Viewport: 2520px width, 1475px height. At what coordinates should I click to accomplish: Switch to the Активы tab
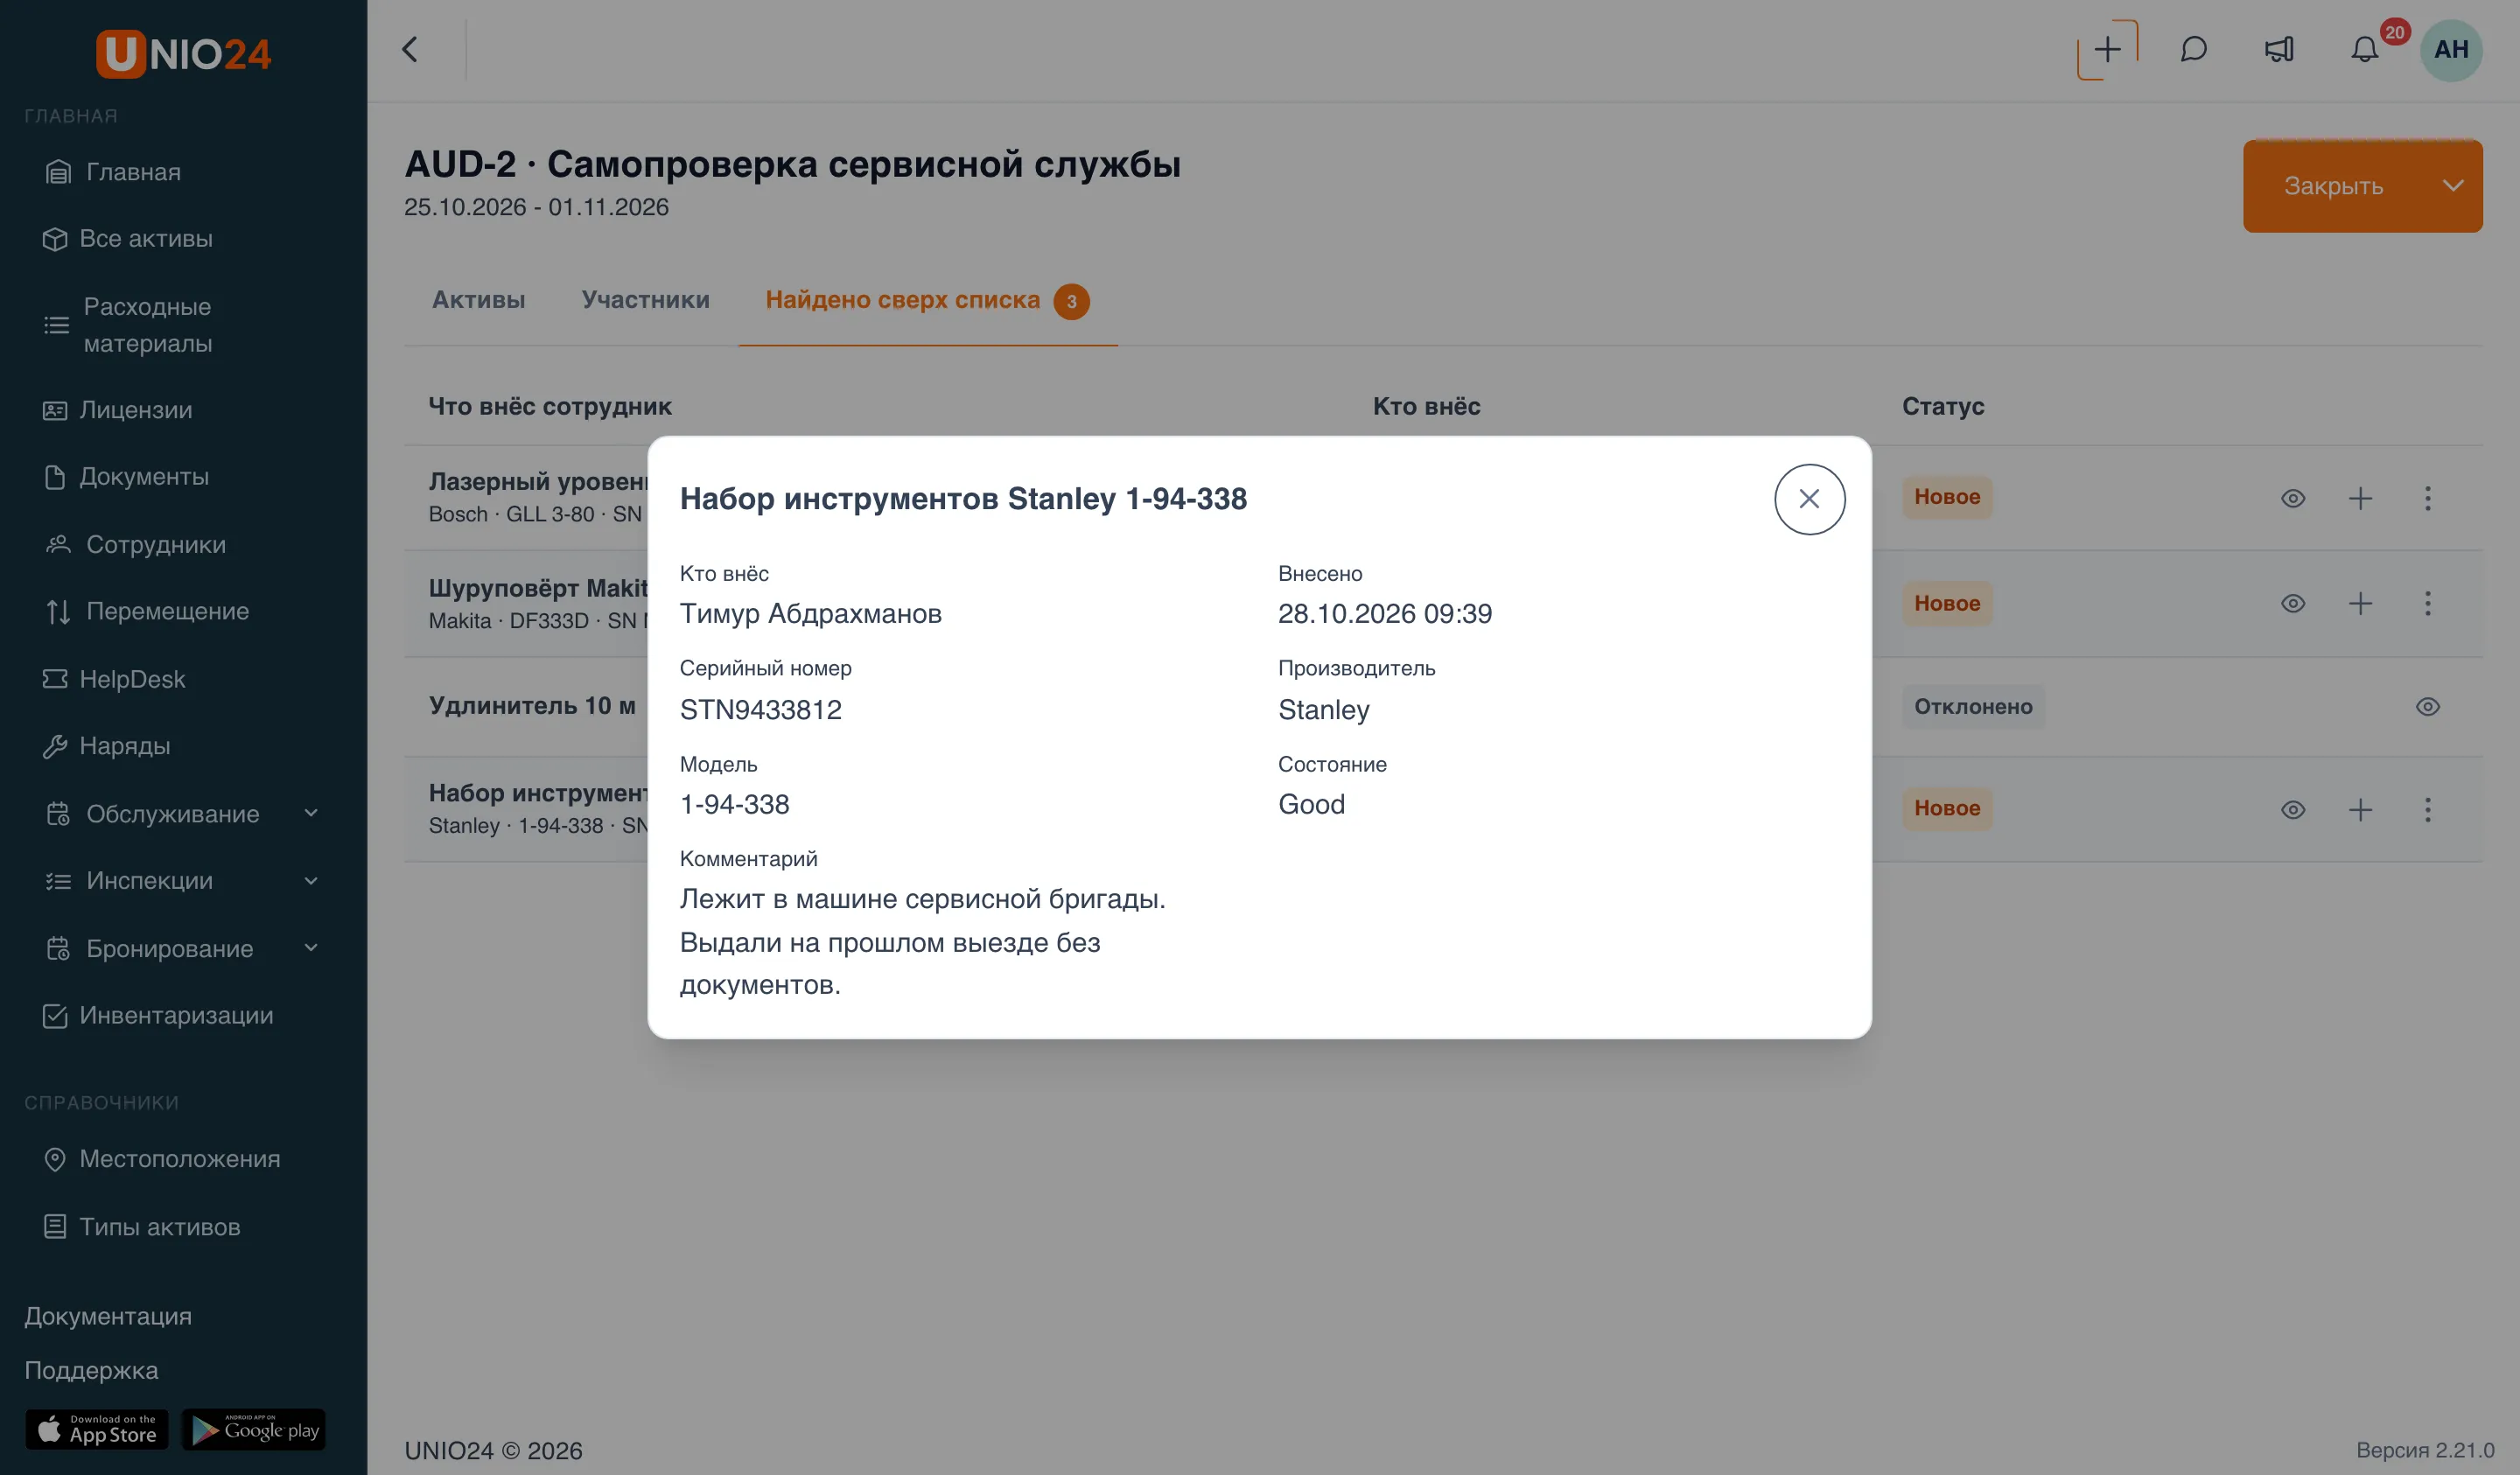pyautogui.click(x=478, y=300)
